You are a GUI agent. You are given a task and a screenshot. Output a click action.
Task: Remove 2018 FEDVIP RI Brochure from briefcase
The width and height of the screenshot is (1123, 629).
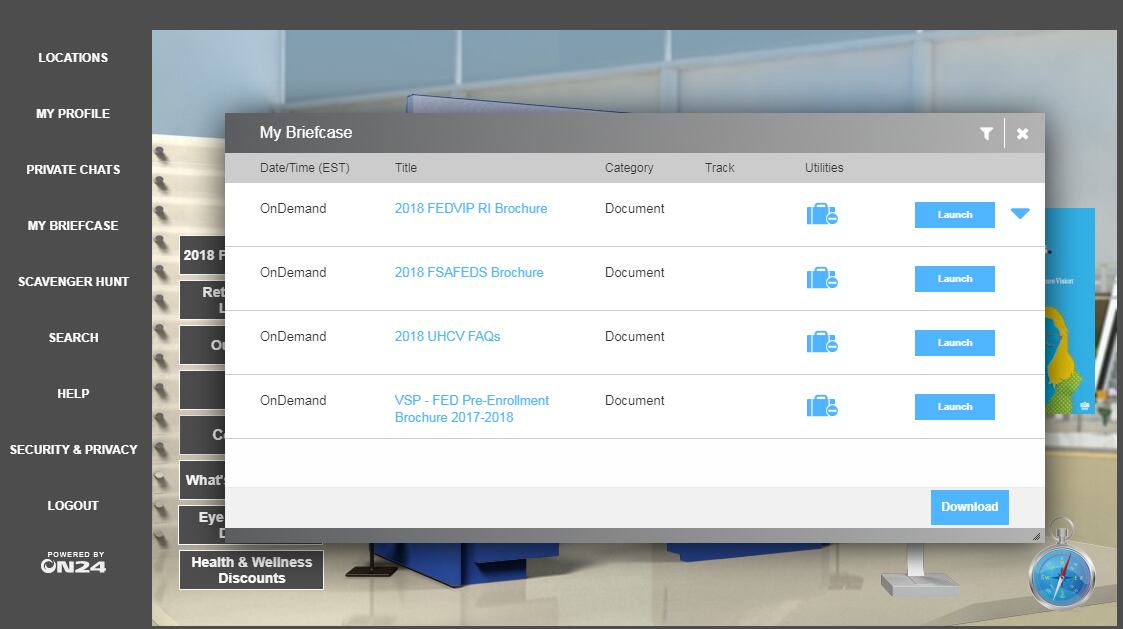click(x=822, y=214)
